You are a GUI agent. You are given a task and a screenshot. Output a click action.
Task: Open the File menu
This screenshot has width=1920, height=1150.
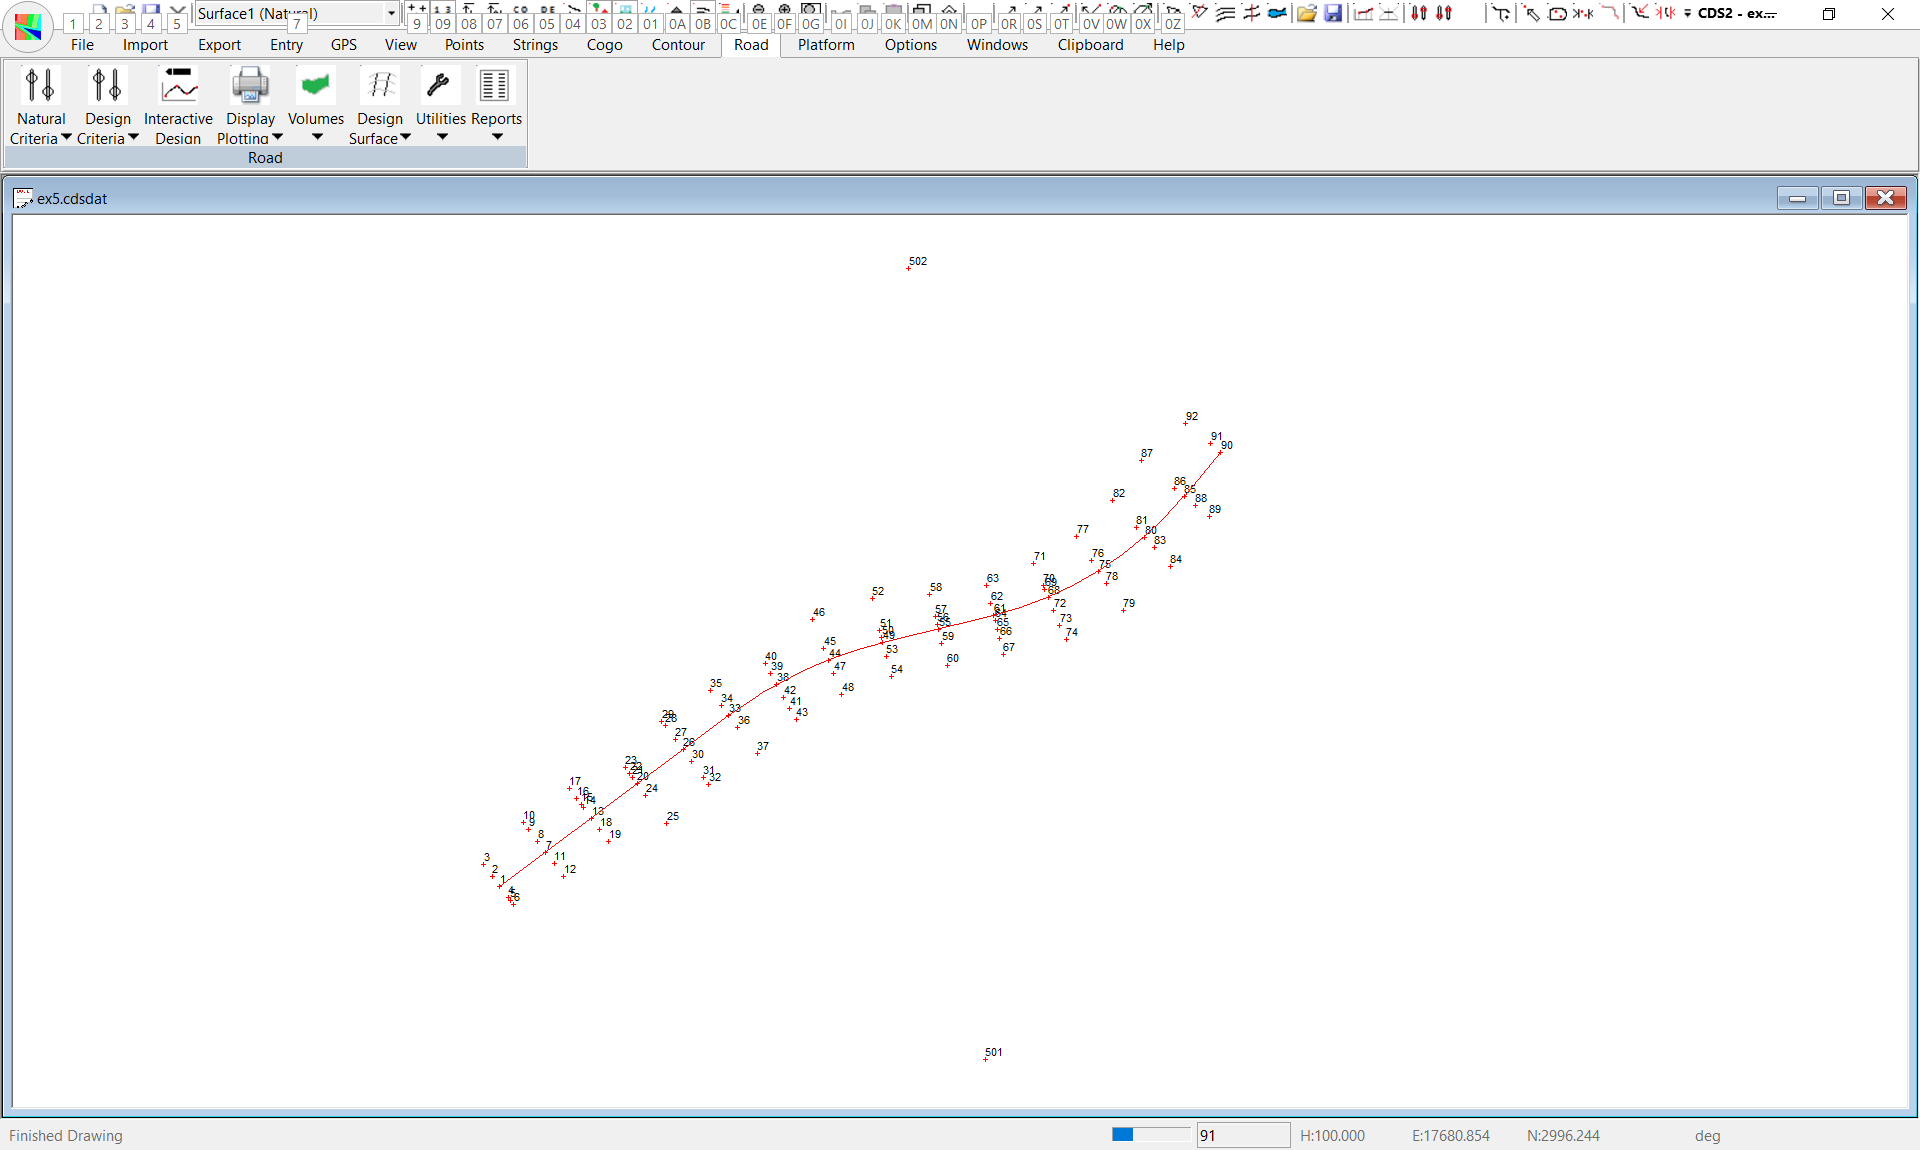point(82,45)
